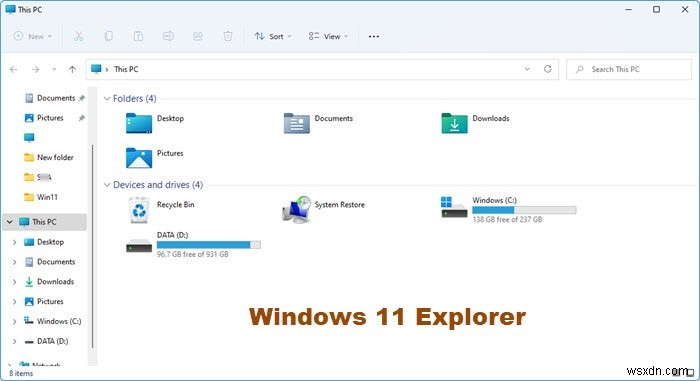700x381 pixels.
Task: Expand the Downloads node under This PC
Action: pos(14,282)
